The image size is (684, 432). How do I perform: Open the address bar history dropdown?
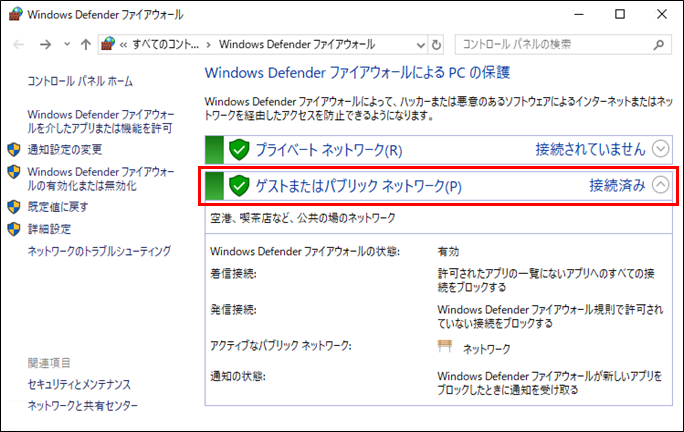(x=421, y=45)
